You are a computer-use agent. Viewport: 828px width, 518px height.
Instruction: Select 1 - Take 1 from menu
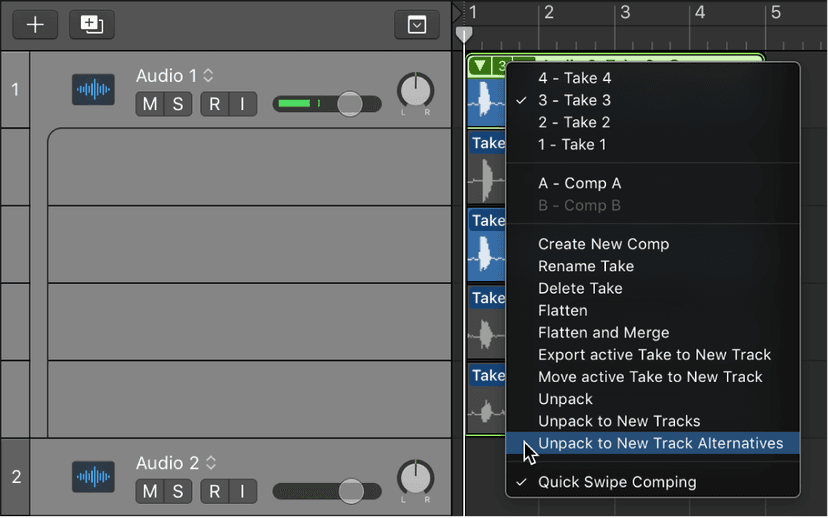tap(653, 145)
